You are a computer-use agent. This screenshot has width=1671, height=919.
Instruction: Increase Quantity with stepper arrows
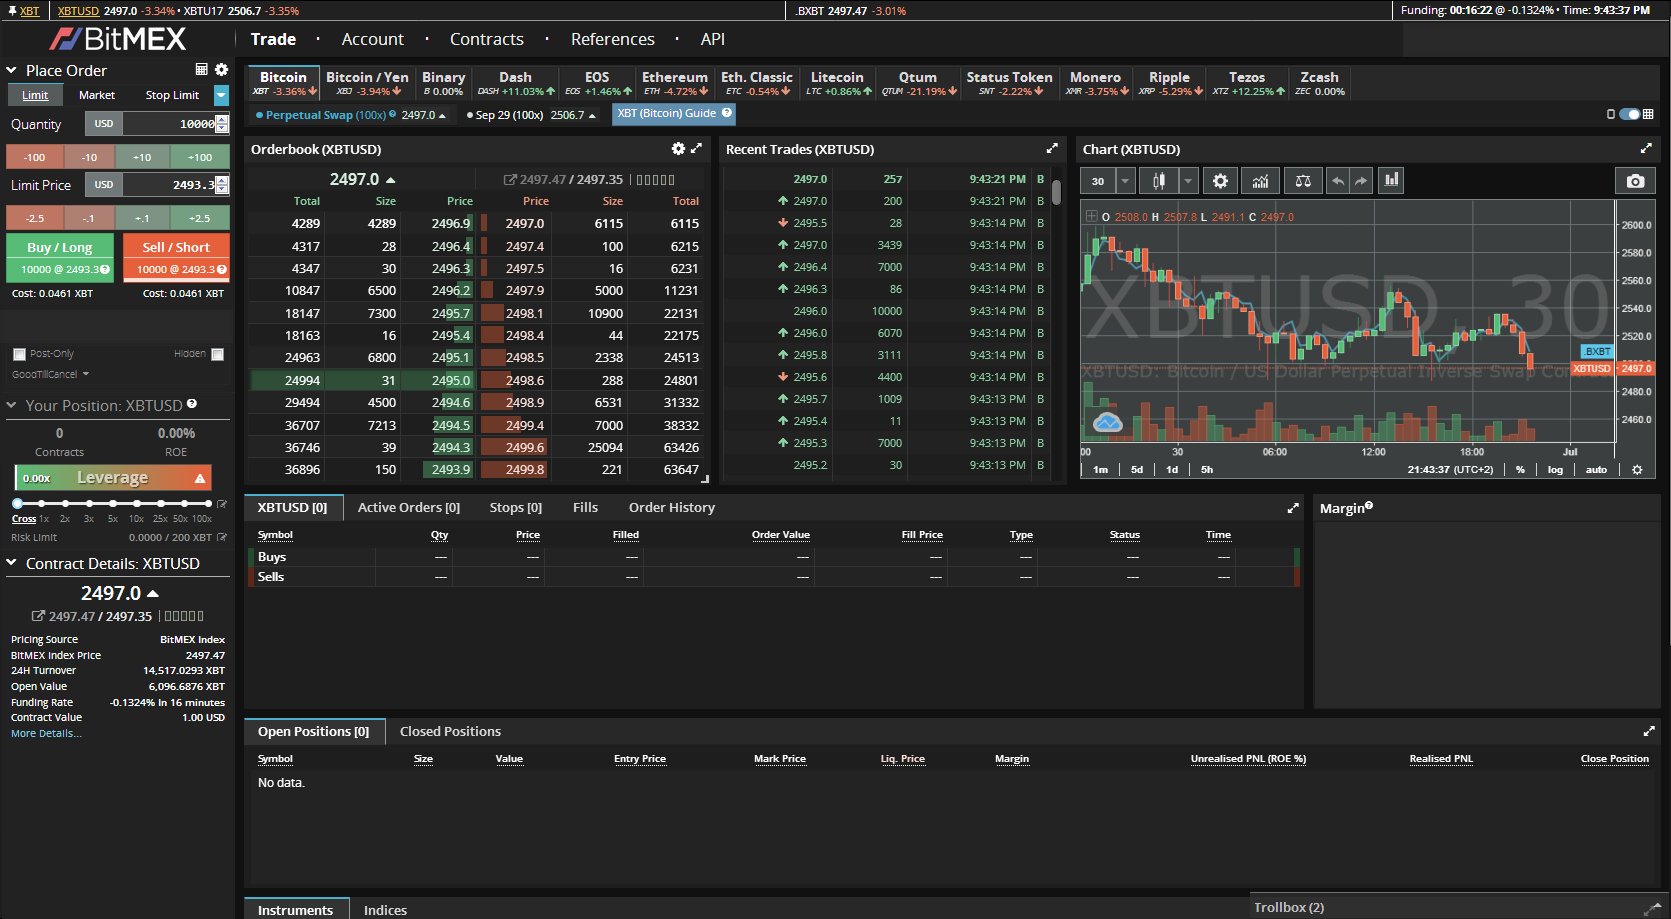222,124
